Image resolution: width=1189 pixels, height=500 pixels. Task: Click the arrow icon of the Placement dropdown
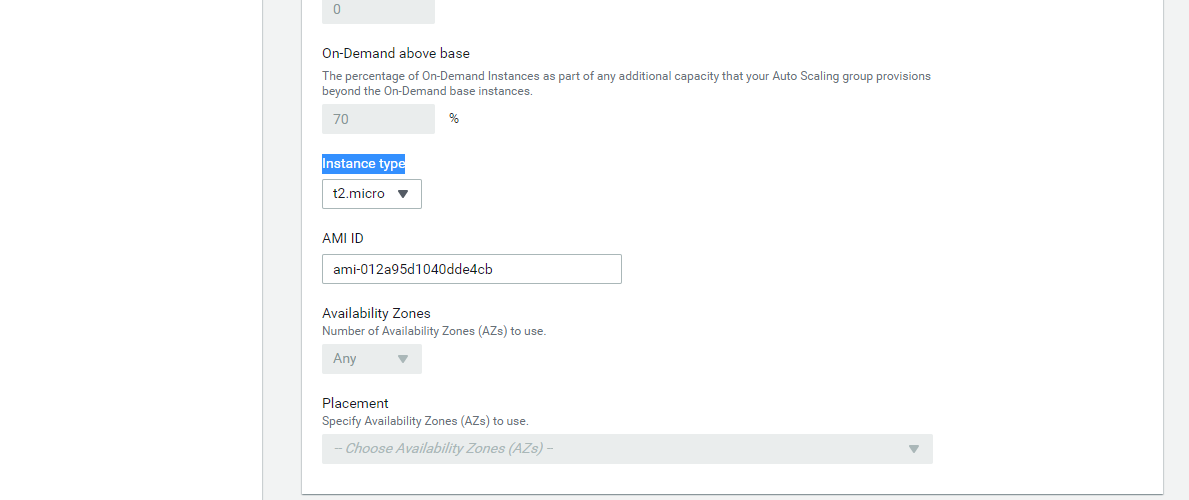(x=914, y=449)
